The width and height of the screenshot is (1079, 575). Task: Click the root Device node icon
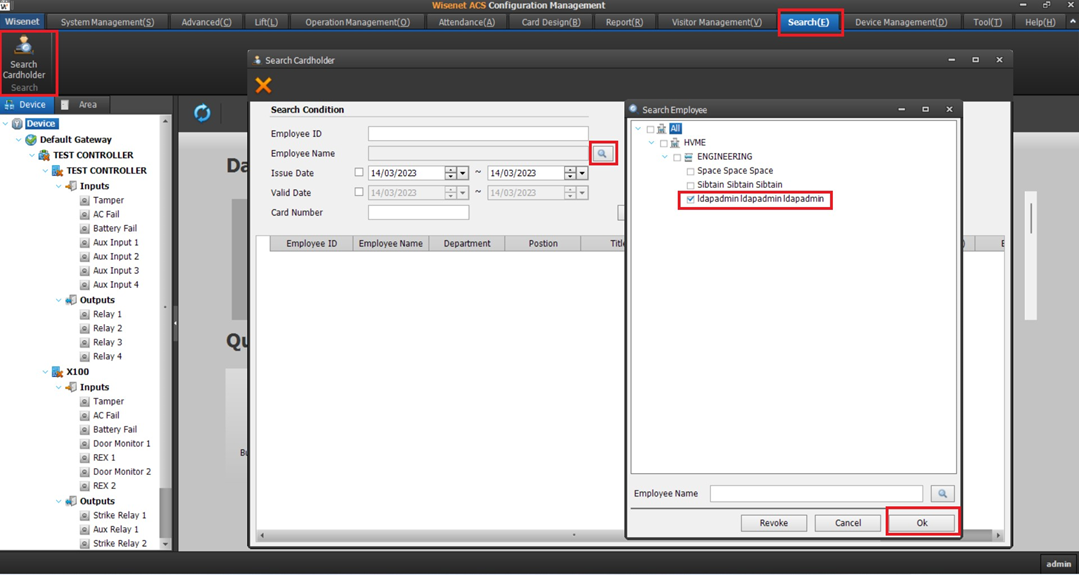[x=17, y=124]
